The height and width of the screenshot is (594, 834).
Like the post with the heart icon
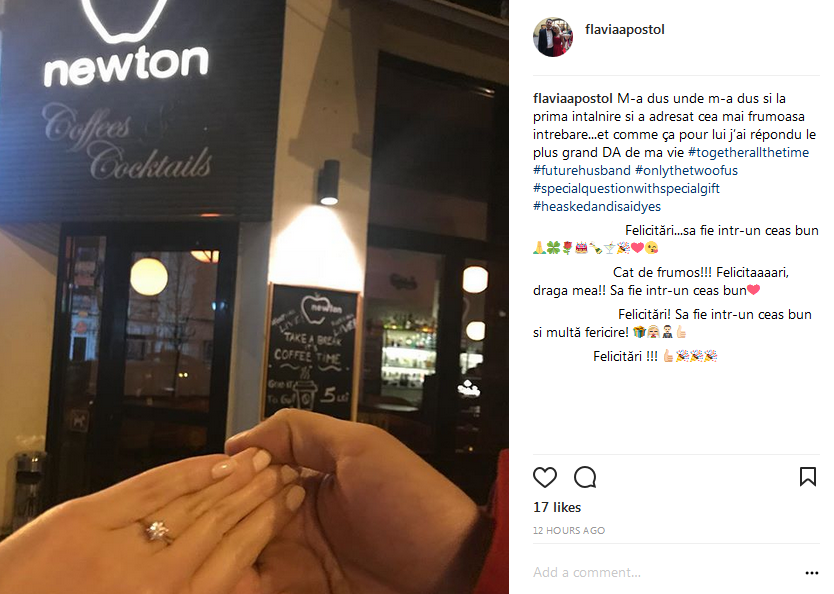pyautogui.click(x=545, y=477)
